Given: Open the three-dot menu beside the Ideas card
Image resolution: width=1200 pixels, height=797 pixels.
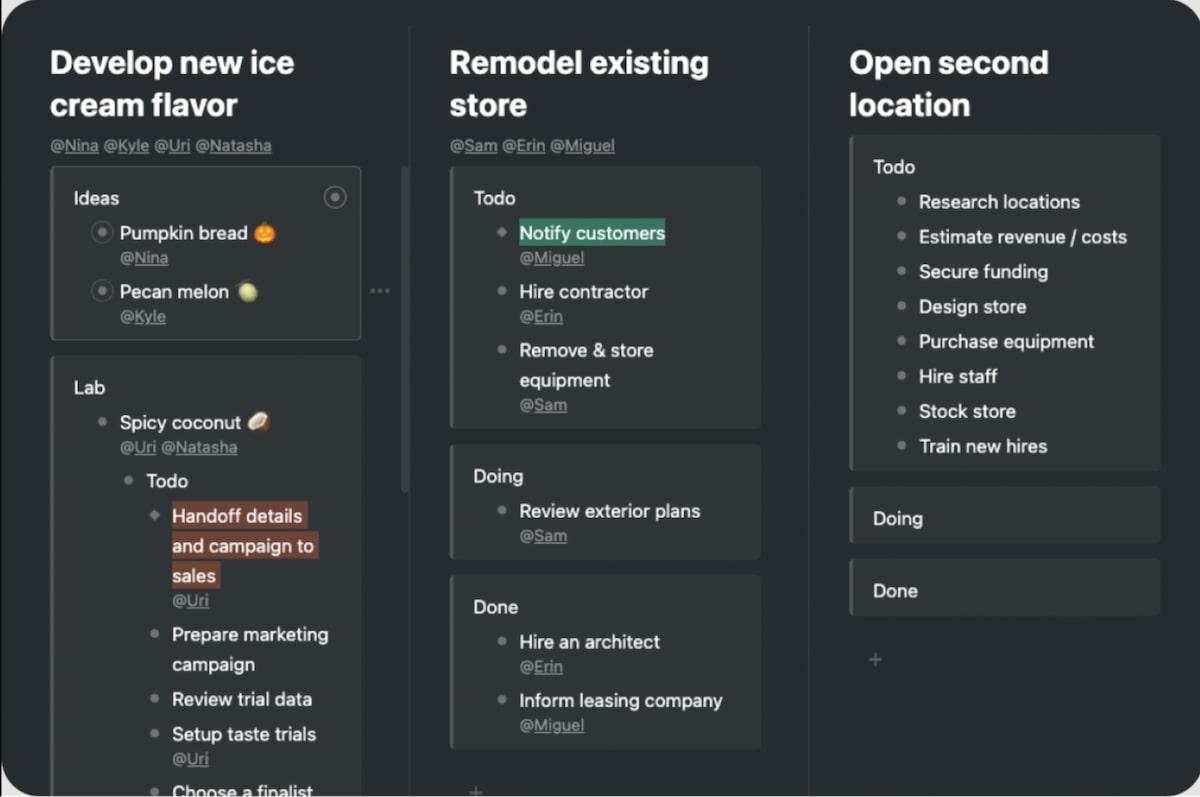Looking at the screenshot, I should (x=380, y=291).
